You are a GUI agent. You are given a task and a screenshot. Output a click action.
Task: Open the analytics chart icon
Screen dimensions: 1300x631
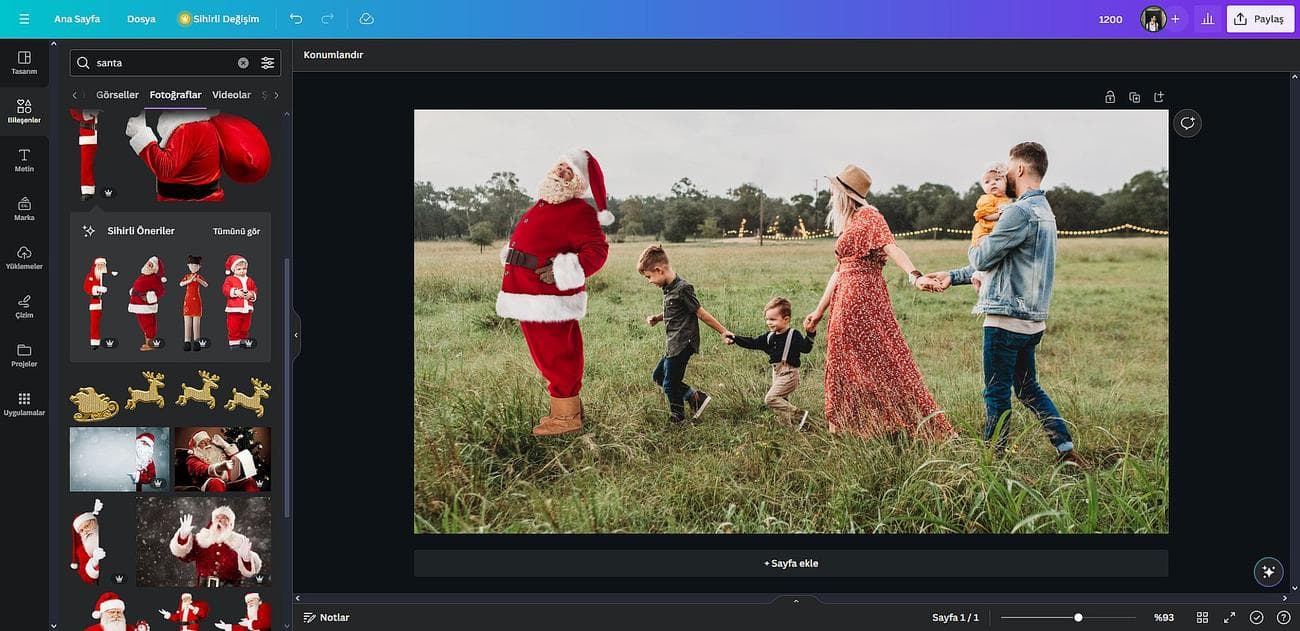(1207, 19)
